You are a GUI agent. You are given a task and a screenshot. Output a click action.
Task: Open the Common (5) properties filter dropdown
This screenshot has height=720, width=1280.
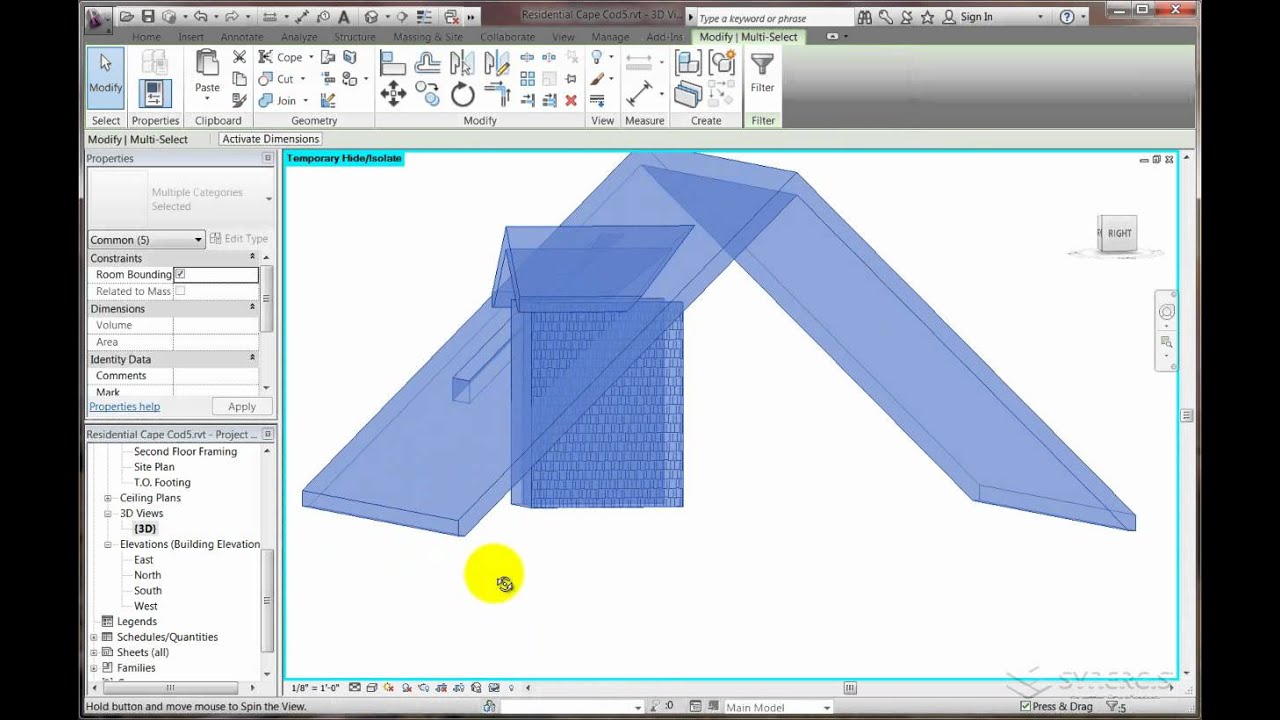(x=196, y=239)
